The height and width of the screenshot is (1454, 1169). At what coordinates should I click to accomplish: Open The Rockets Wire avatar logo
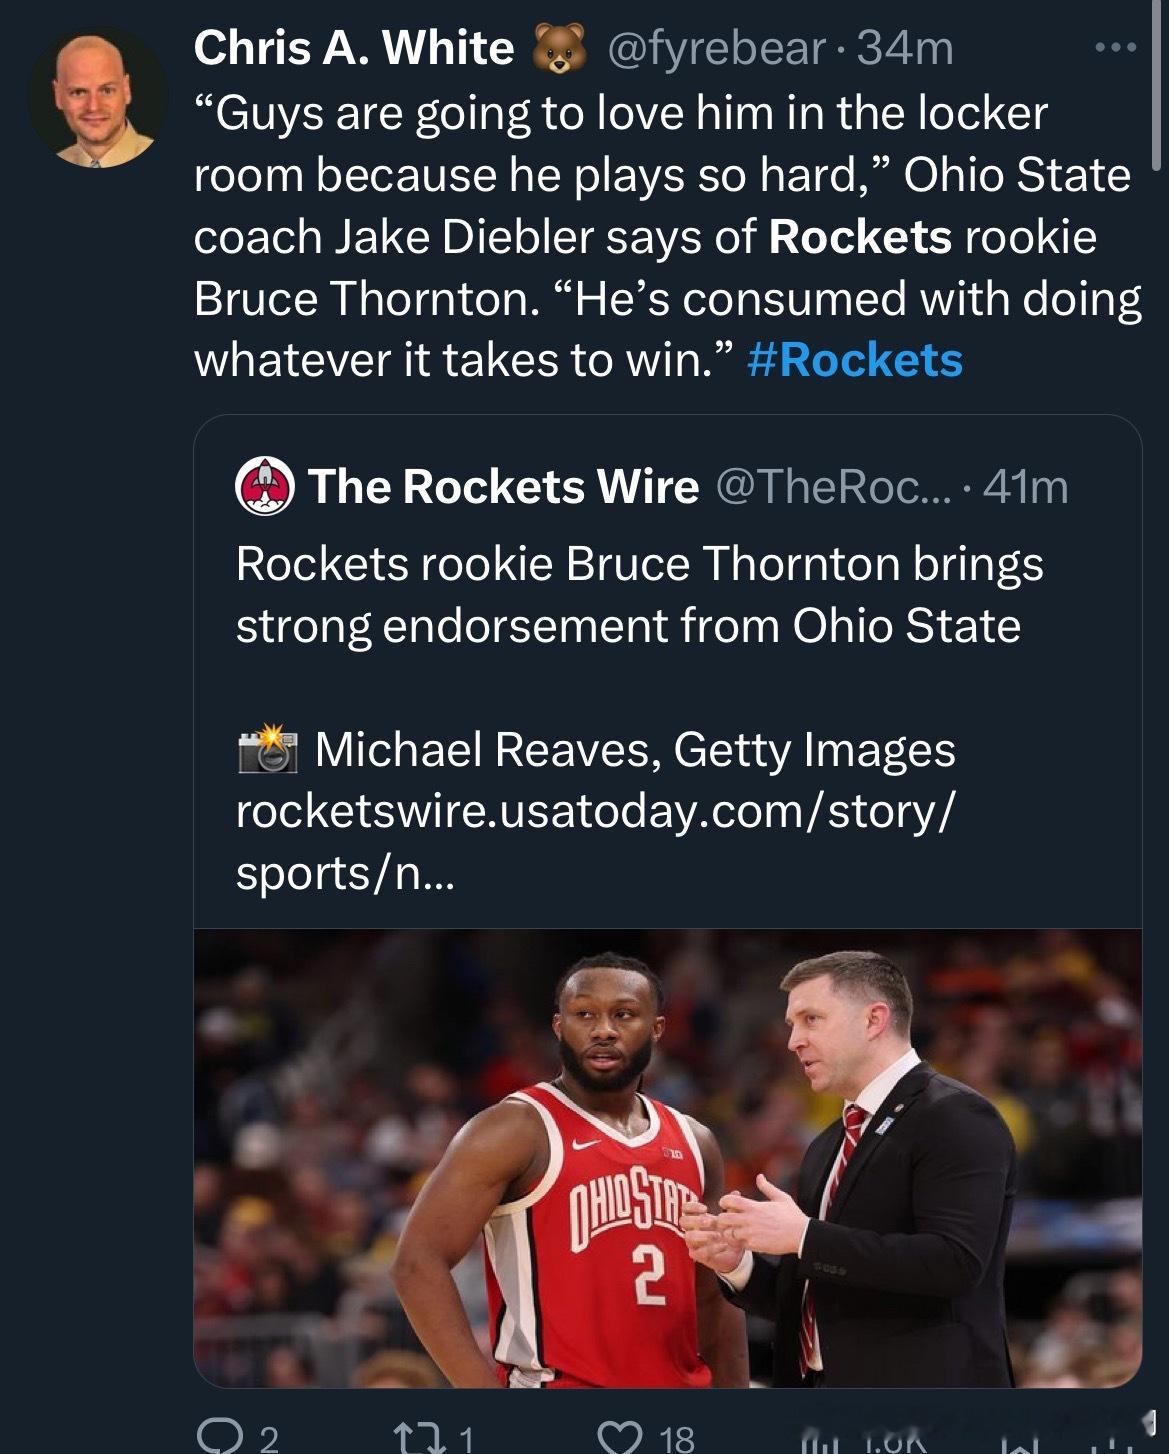pos(264,487)
